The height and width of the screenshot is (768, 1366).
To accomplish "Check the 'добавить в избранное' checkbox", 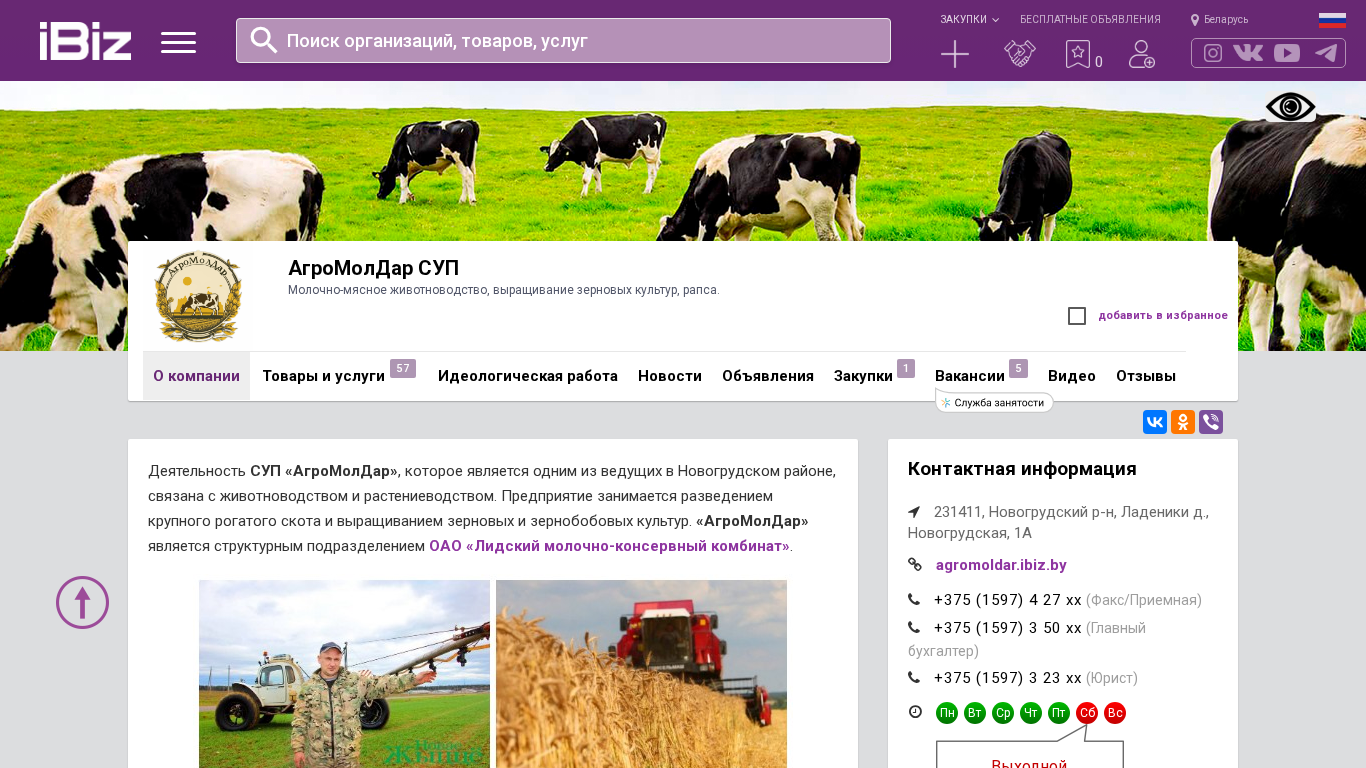I will tap(1077, 316).
